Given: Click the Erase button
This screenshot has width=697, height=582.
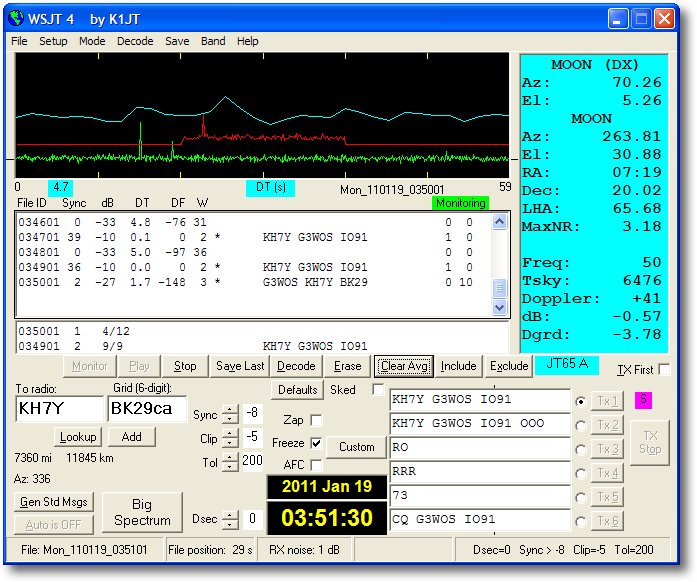Looking at the screenshot, I should 347,366.
